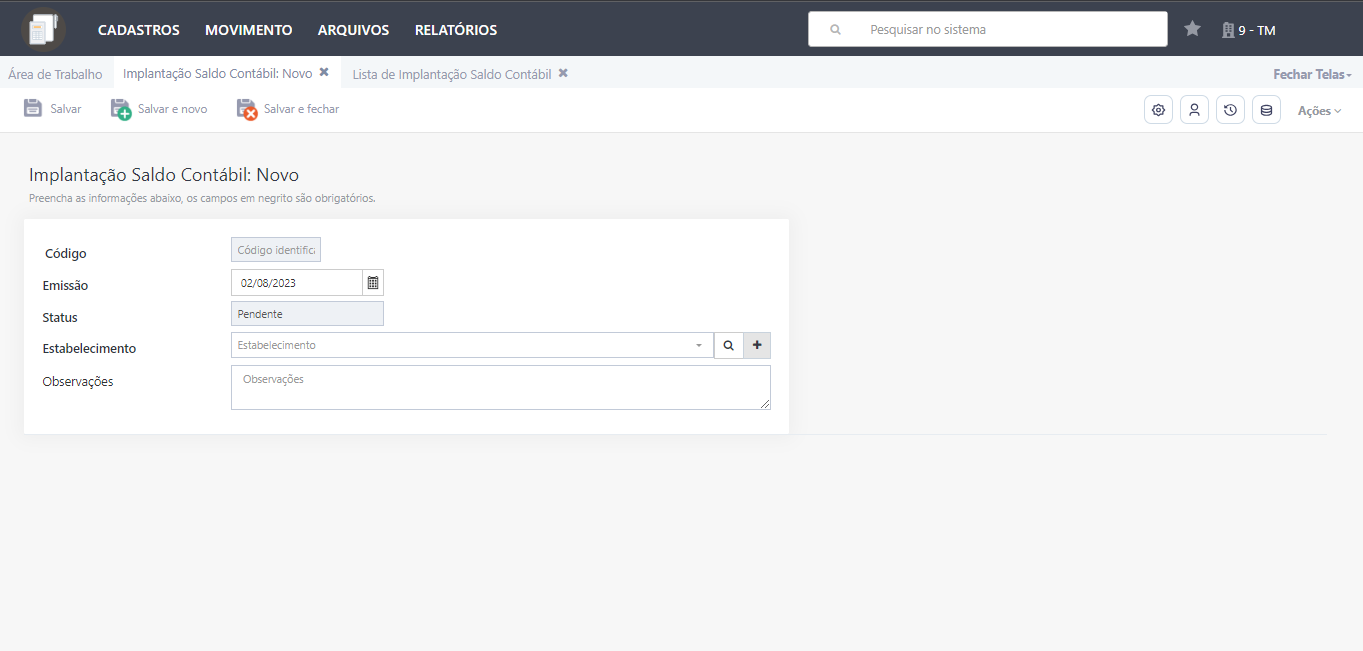
Task: Open the RELATÓRIOS menu
Action: pos(456,30)
